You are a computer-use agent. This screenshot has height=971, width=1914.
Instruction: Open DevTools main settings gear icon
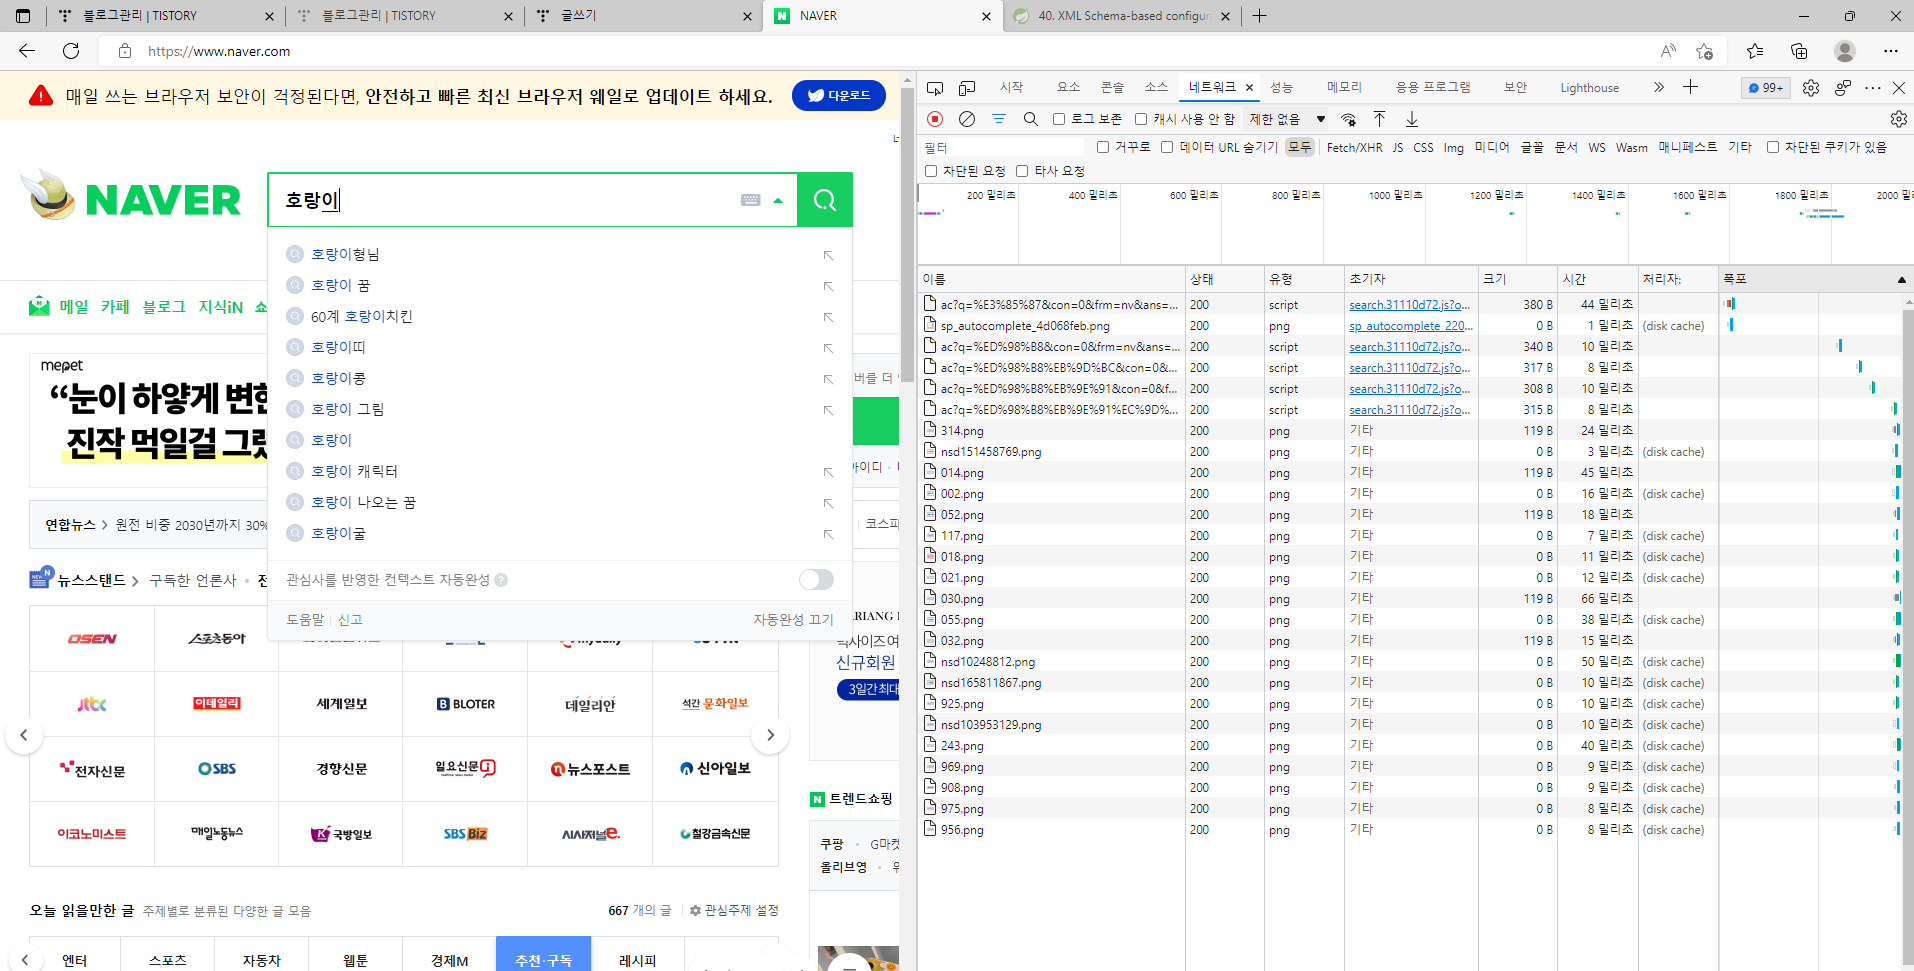click(x=1811, y=88)
